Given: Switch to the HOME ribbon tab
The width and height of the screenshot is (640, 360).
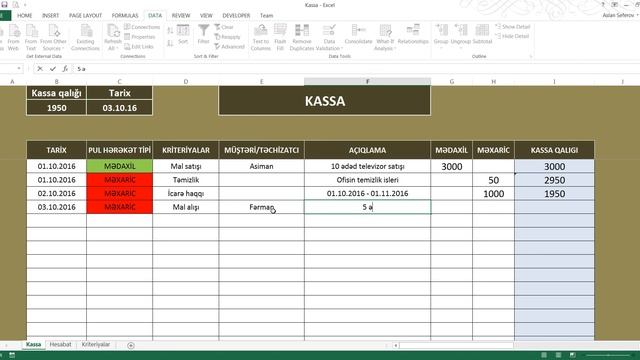Looking at the screenshot, I should [24, 16].
